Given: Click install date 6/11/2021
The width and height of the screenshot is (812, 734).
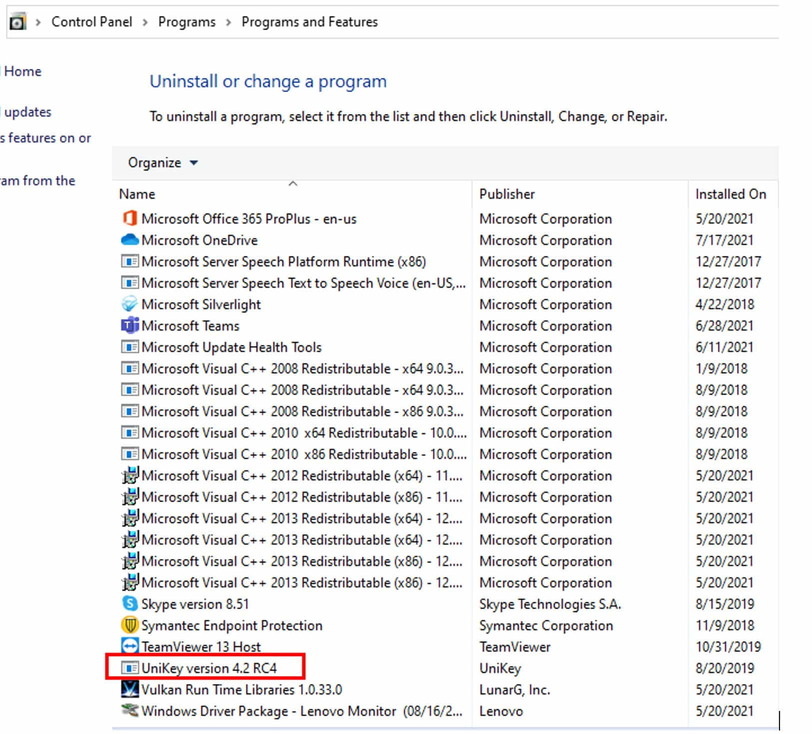Looking at the screenshot, I should 724,347.
